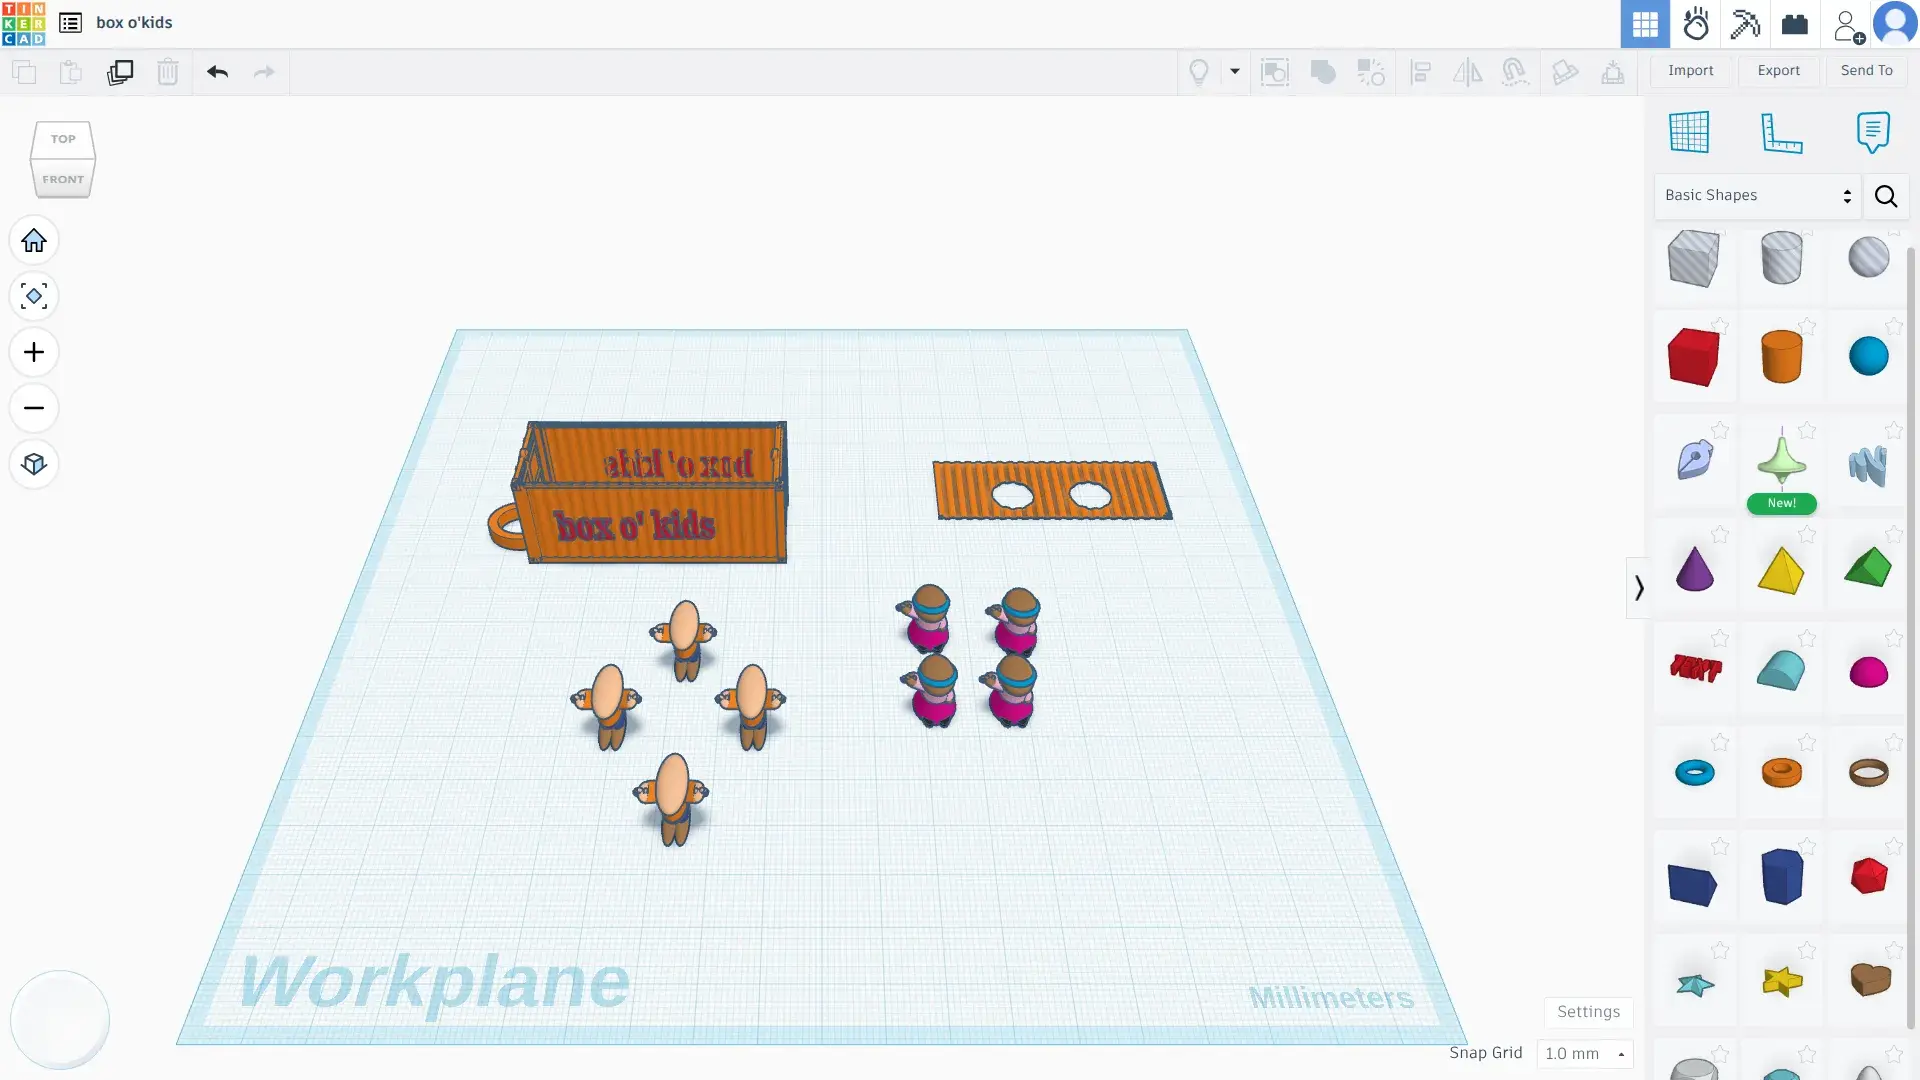Screen dimensions: 1920x1080
Task: Click the Mirror tool icon
Action: (x=1468, y=72)
